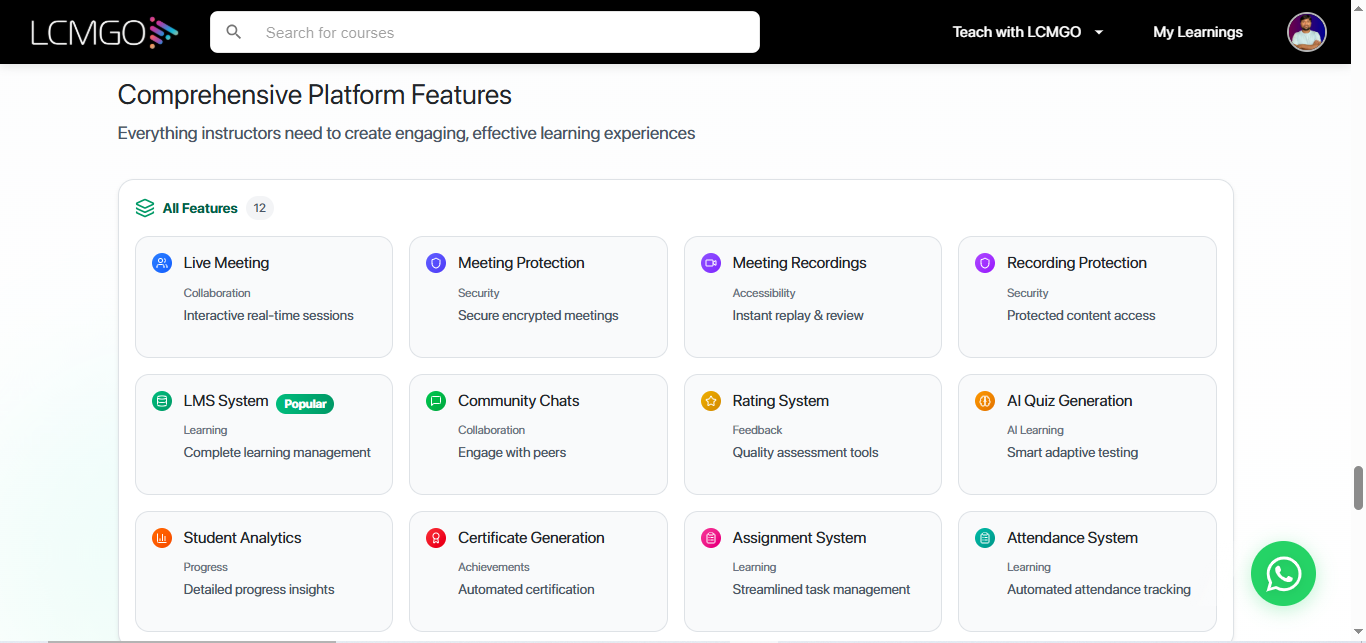Click the green LMS System icon

click(x=162, y=401)
